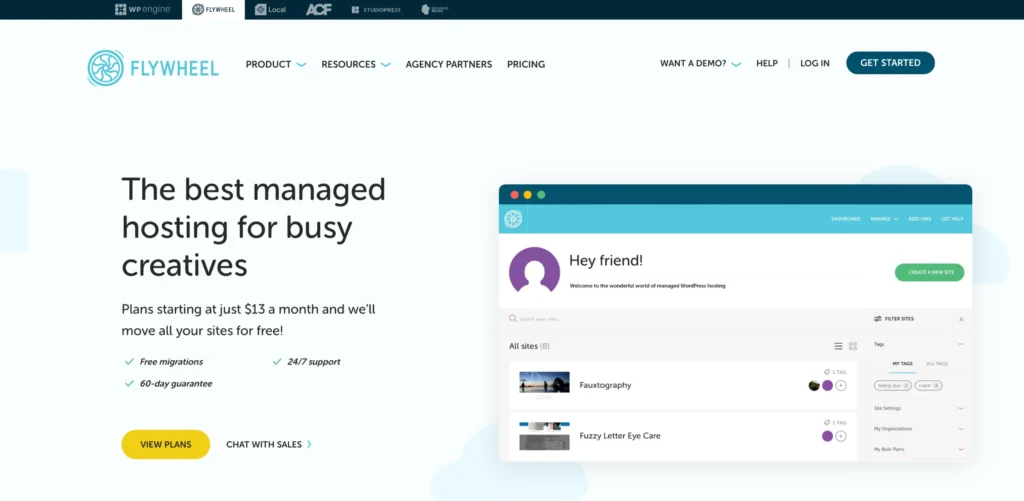Click the Get Started button
Image resolution: width=1024 pixels, height=501 pixels.
(890, 63)
